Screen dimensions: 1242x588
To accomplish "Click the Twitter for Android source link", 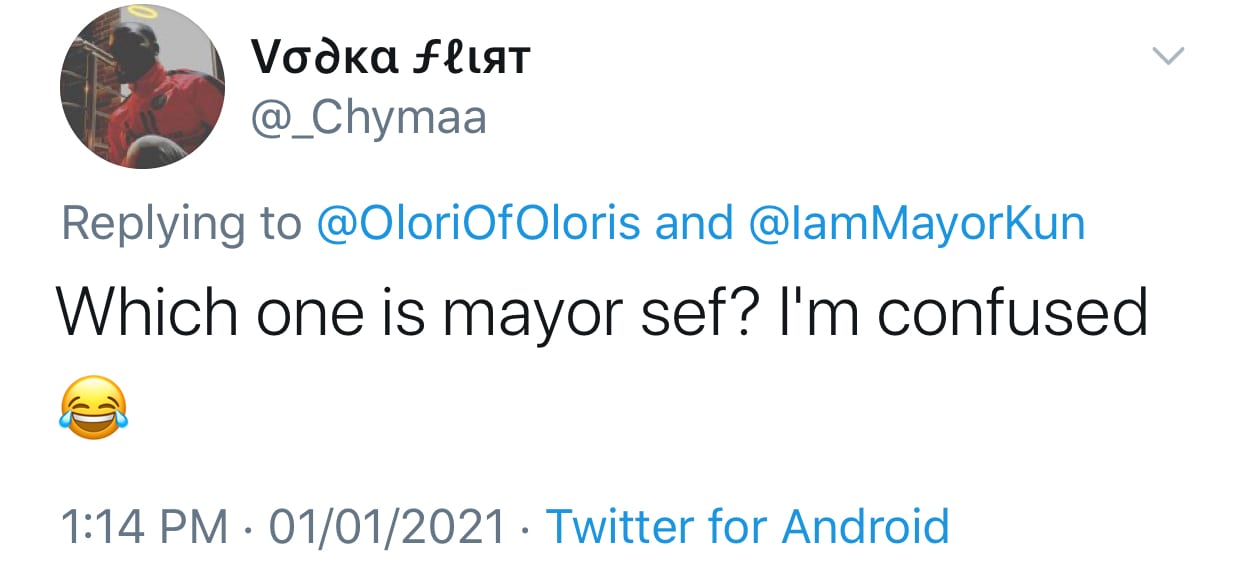I will [x=746, y=526].
